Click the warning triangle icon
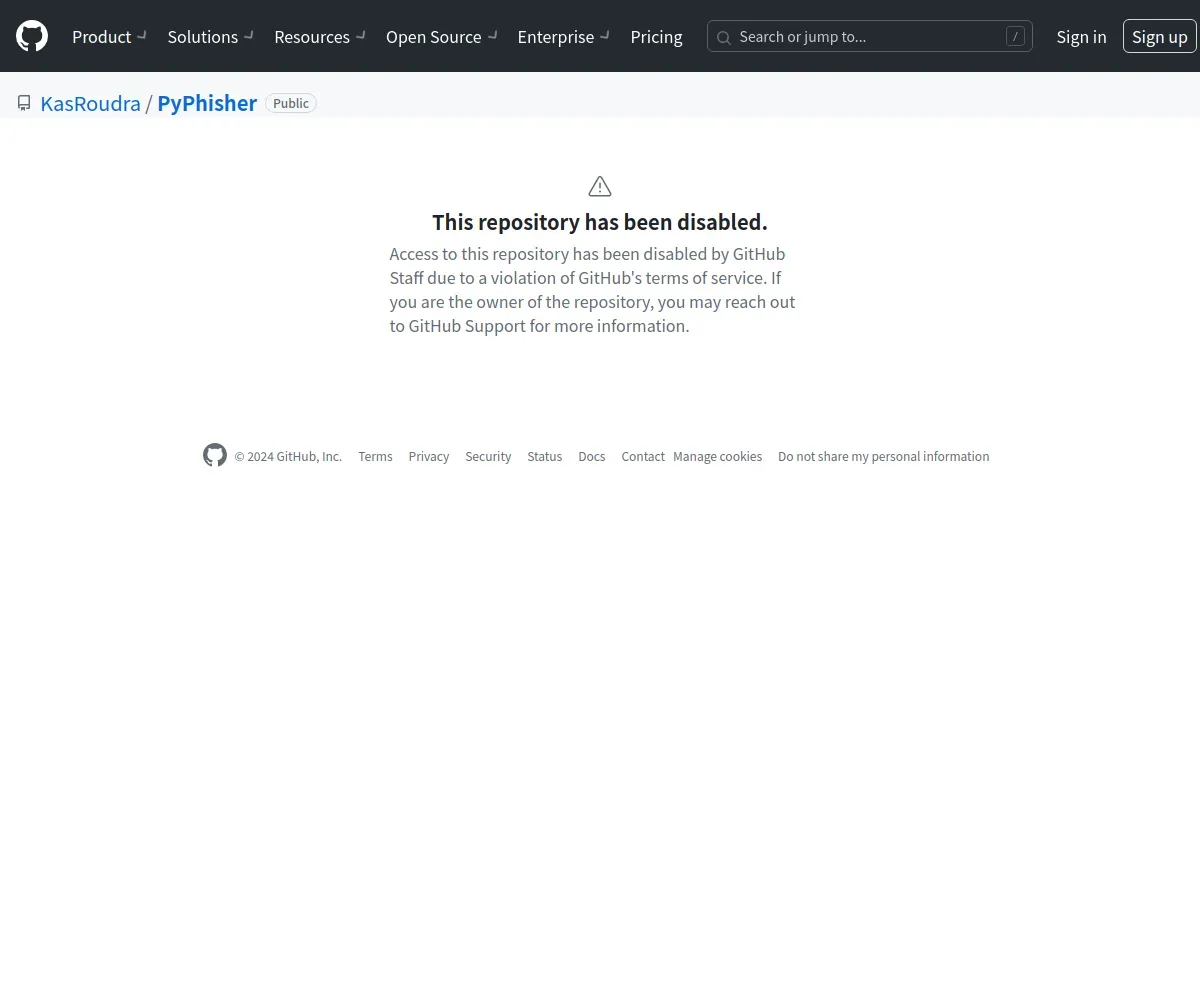The height and width of the screenshot is (1000, 1200). click(600, 186)
